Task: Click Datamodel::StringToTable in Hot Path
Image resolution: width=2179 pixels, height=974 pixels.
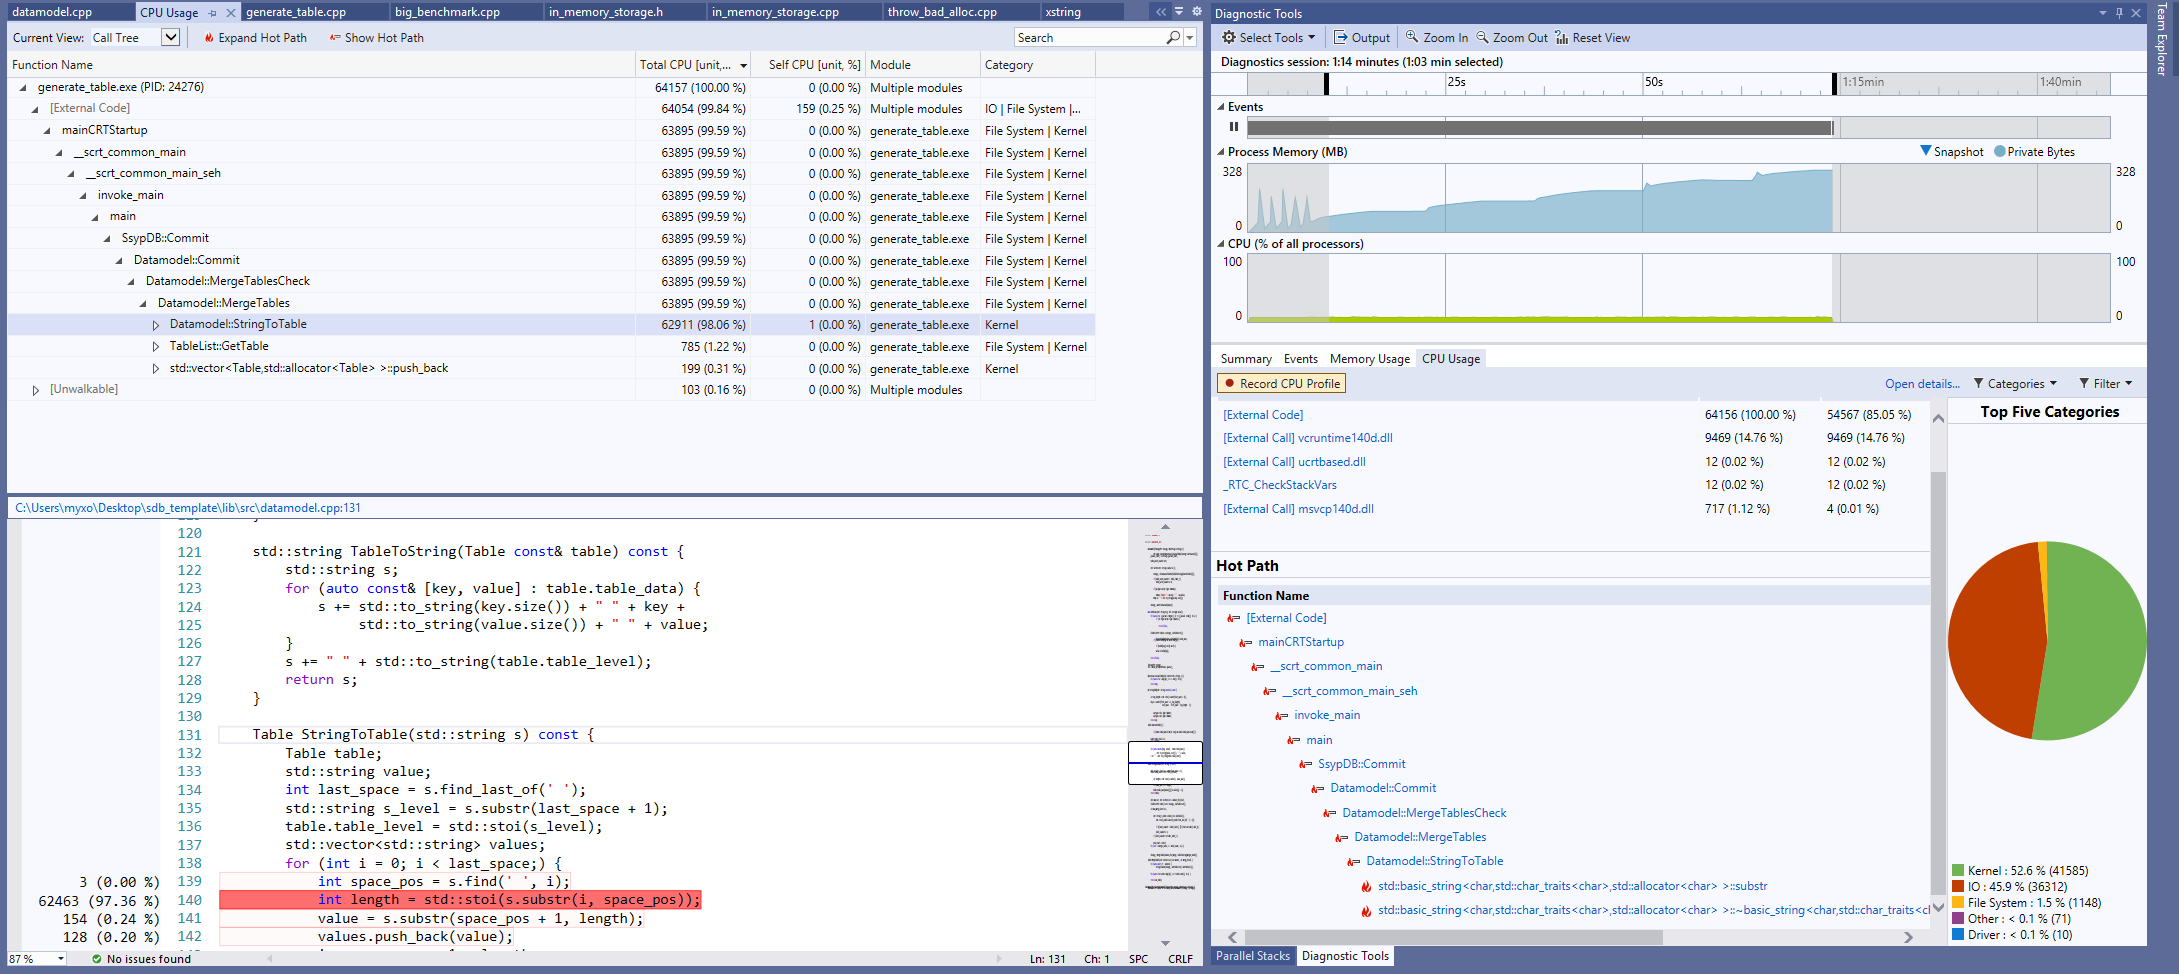Action: click(1434, 861)
